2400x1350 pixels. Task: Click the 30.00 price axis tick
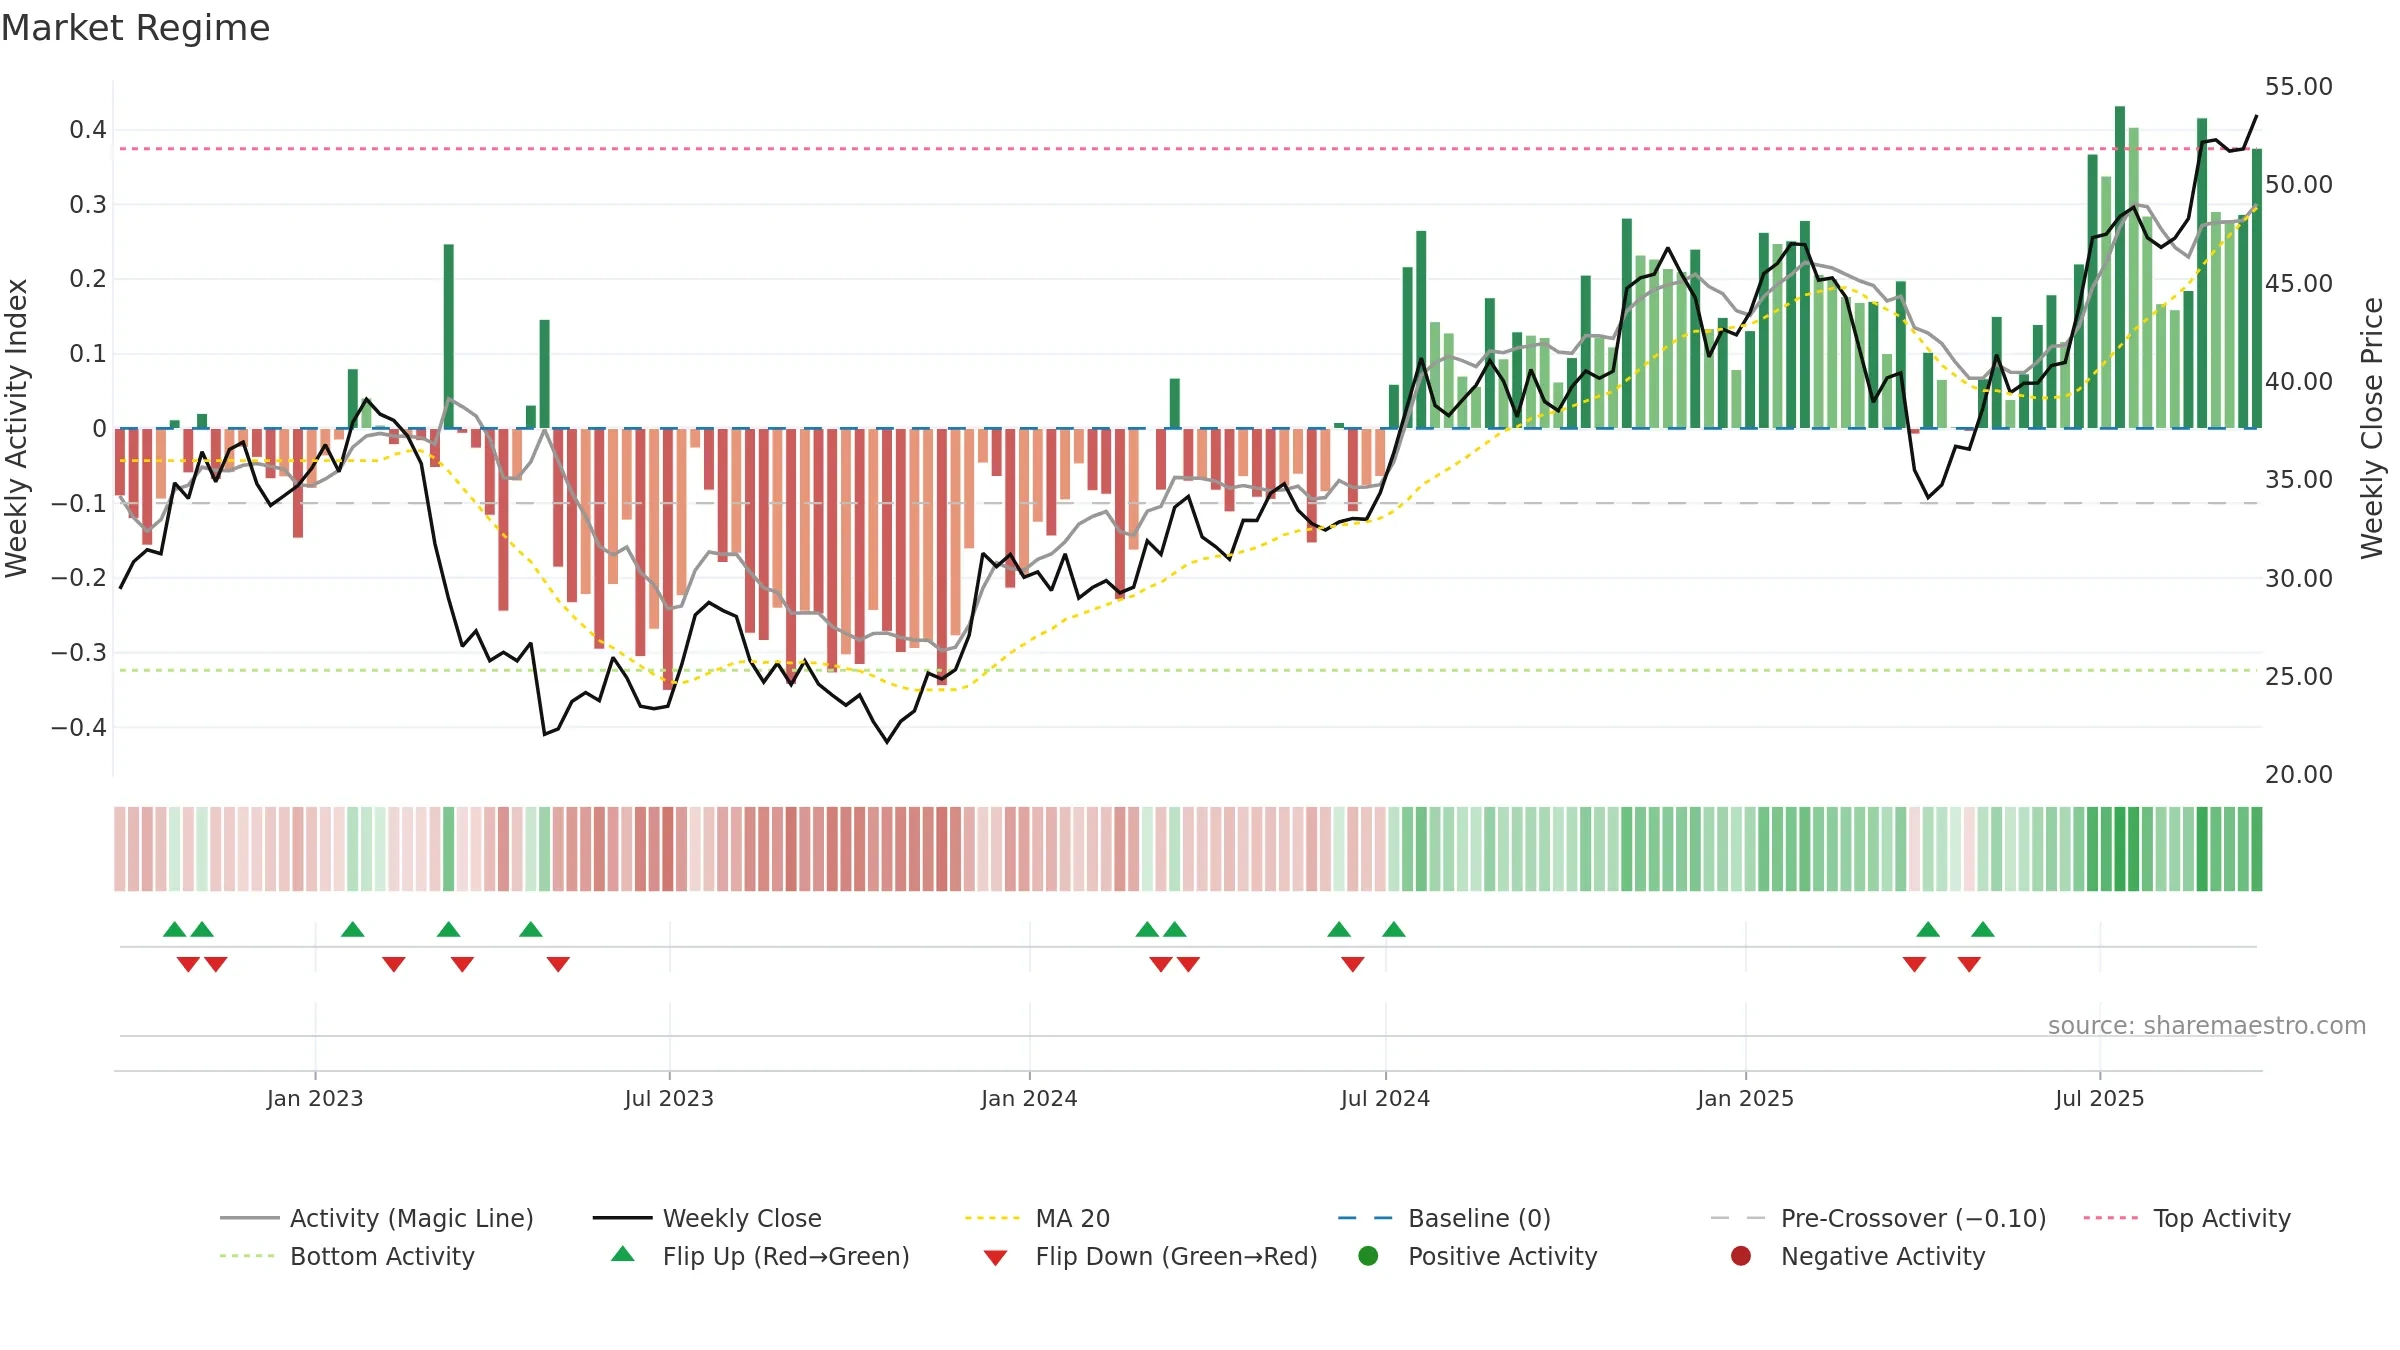(x=2298, y=579)
